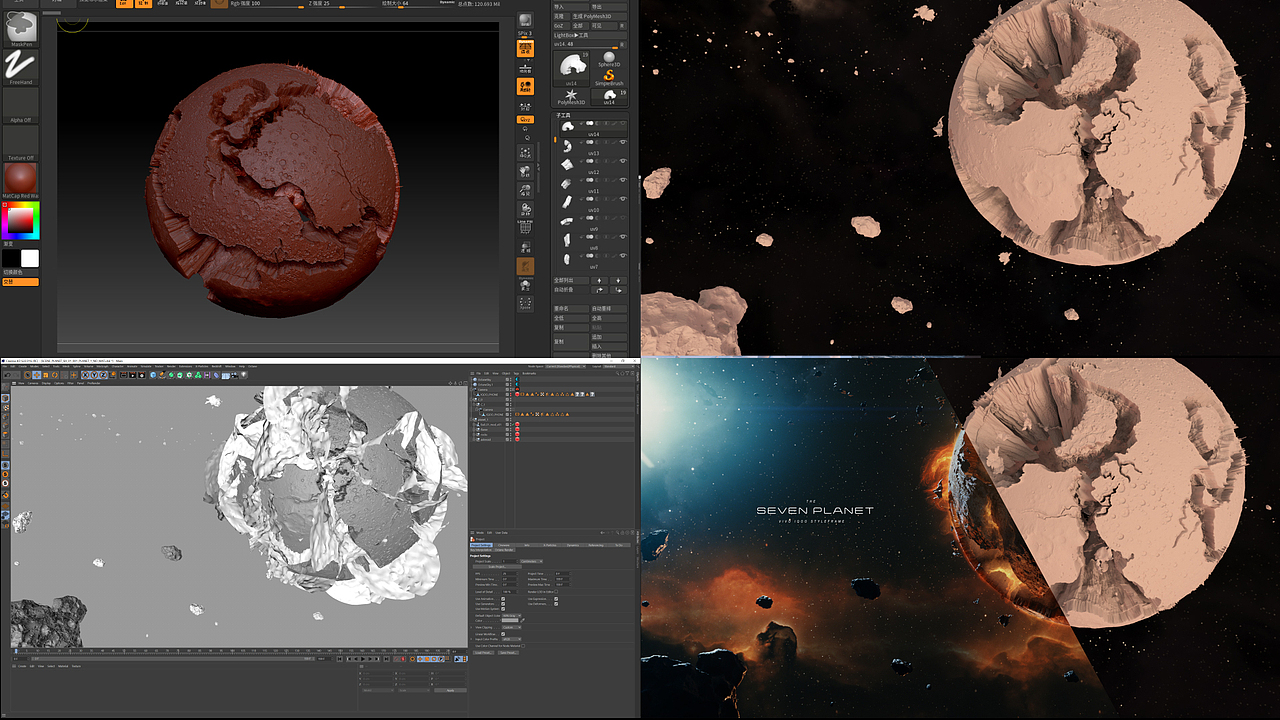This screenshot has height=720, width=1280.
Task: Click 全部列出 (List All) subtool button
Action: tap(570, 280)
